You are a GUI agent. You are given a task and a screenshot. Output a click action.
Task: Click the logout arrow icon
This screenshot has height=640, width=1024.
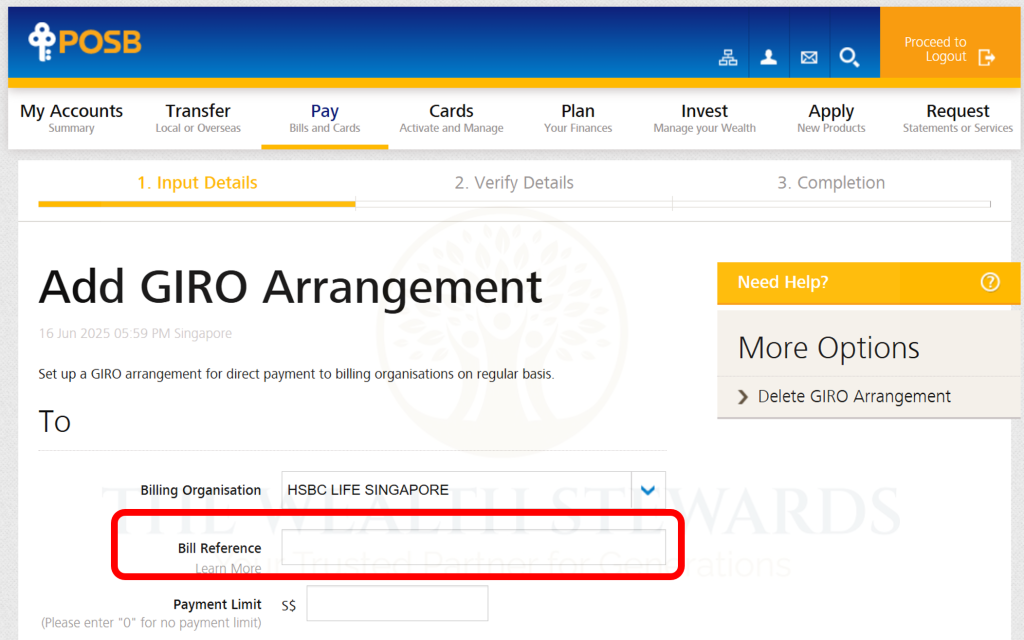pyautogui.click(x=987, y=57)
